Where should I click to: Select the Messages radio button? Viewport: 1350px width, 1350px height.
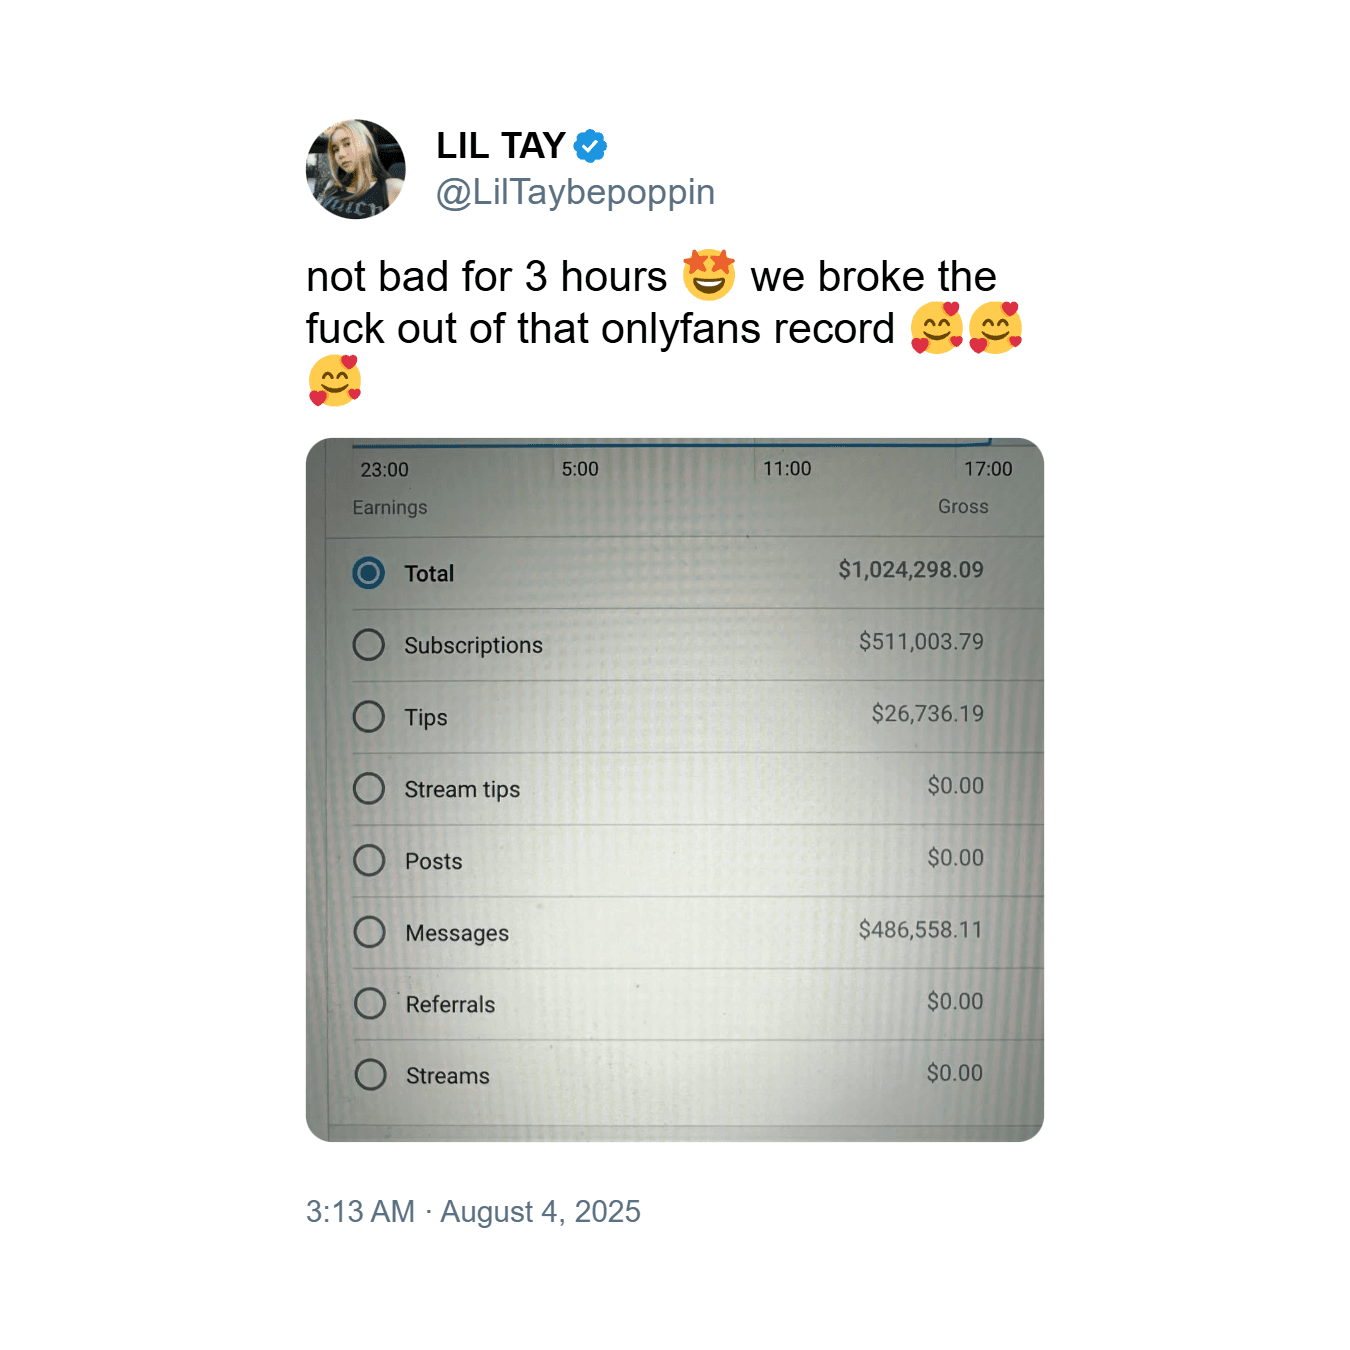pos(370,932)
